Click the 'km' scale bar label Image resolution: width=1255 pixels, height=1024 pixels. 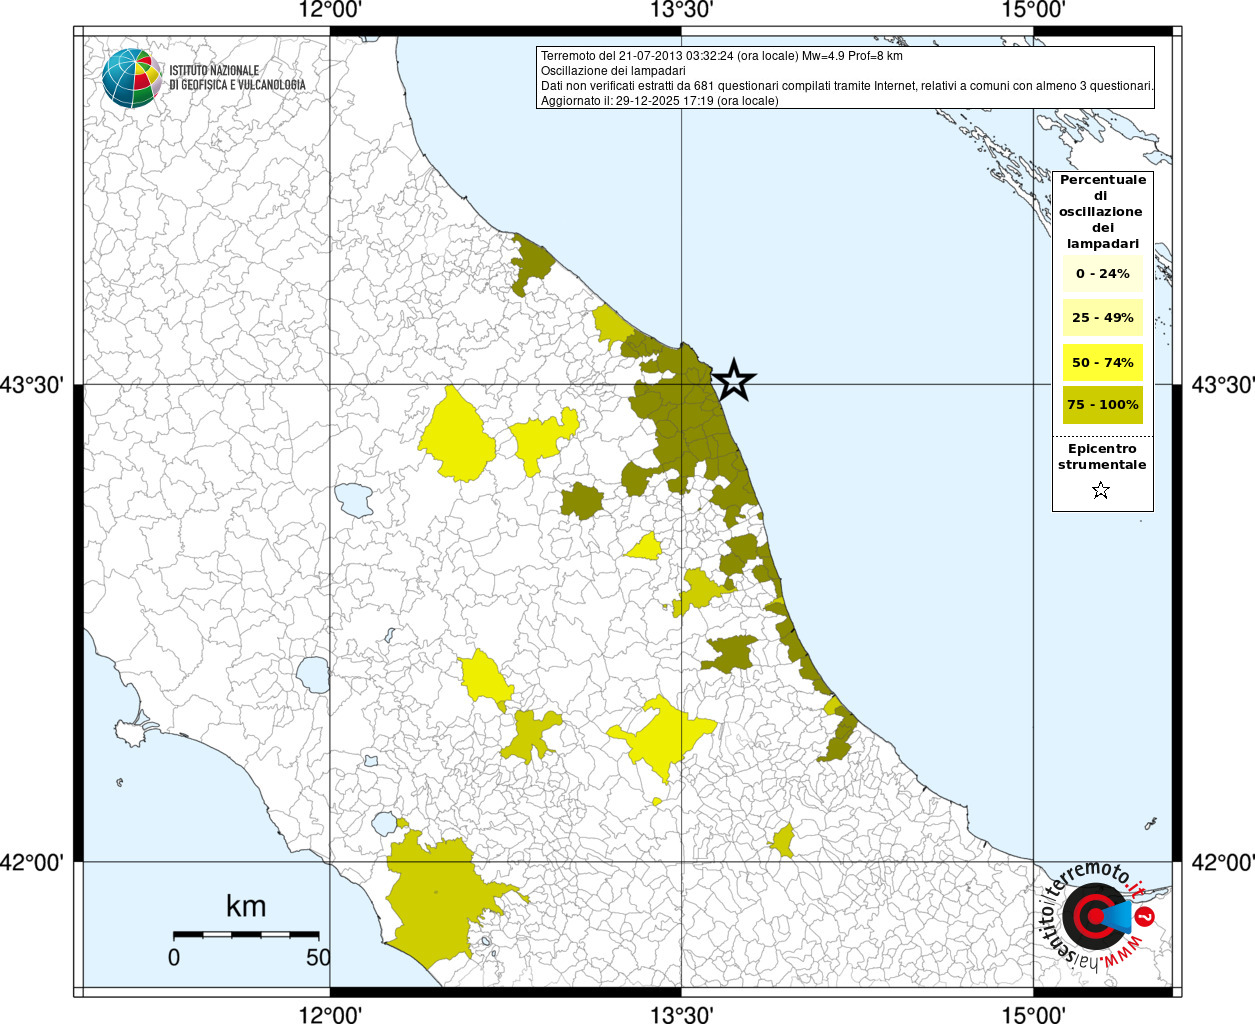(x=246, y=906)
